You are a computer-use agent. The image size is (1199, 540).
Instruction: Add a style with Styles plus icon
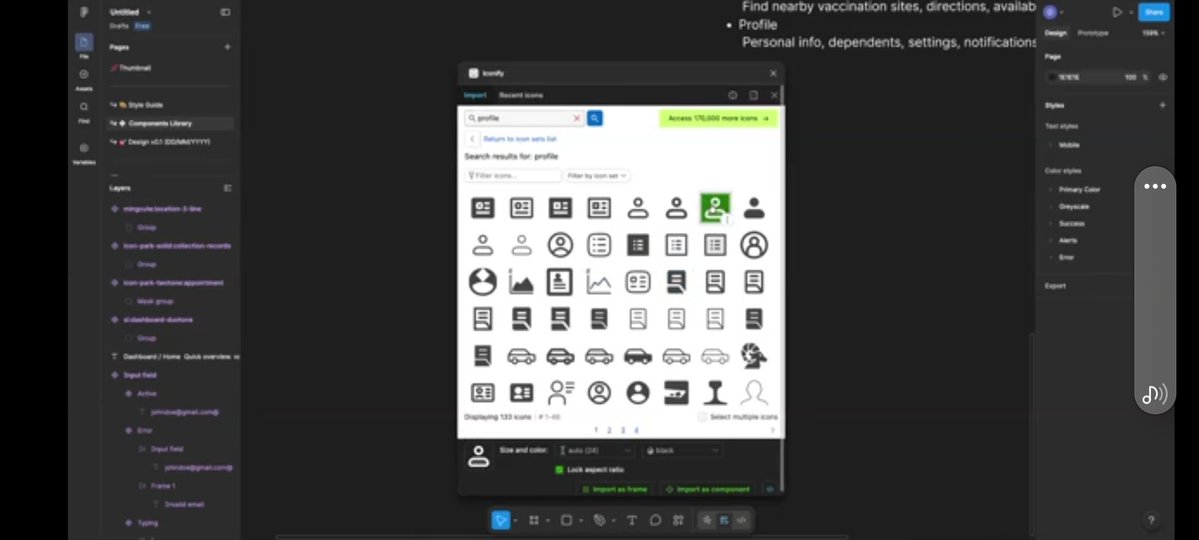pos(1162,106)
